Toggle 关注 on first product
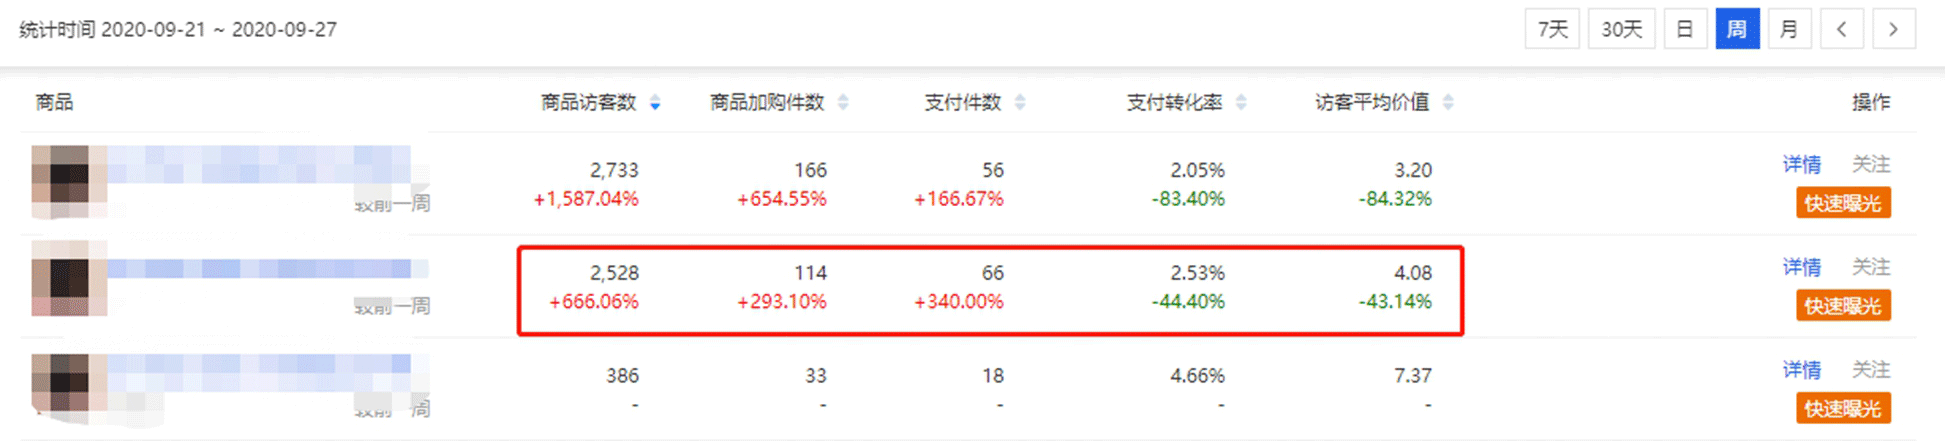1945x441 pixels. pyautogui.click(x=1870, y=164)
